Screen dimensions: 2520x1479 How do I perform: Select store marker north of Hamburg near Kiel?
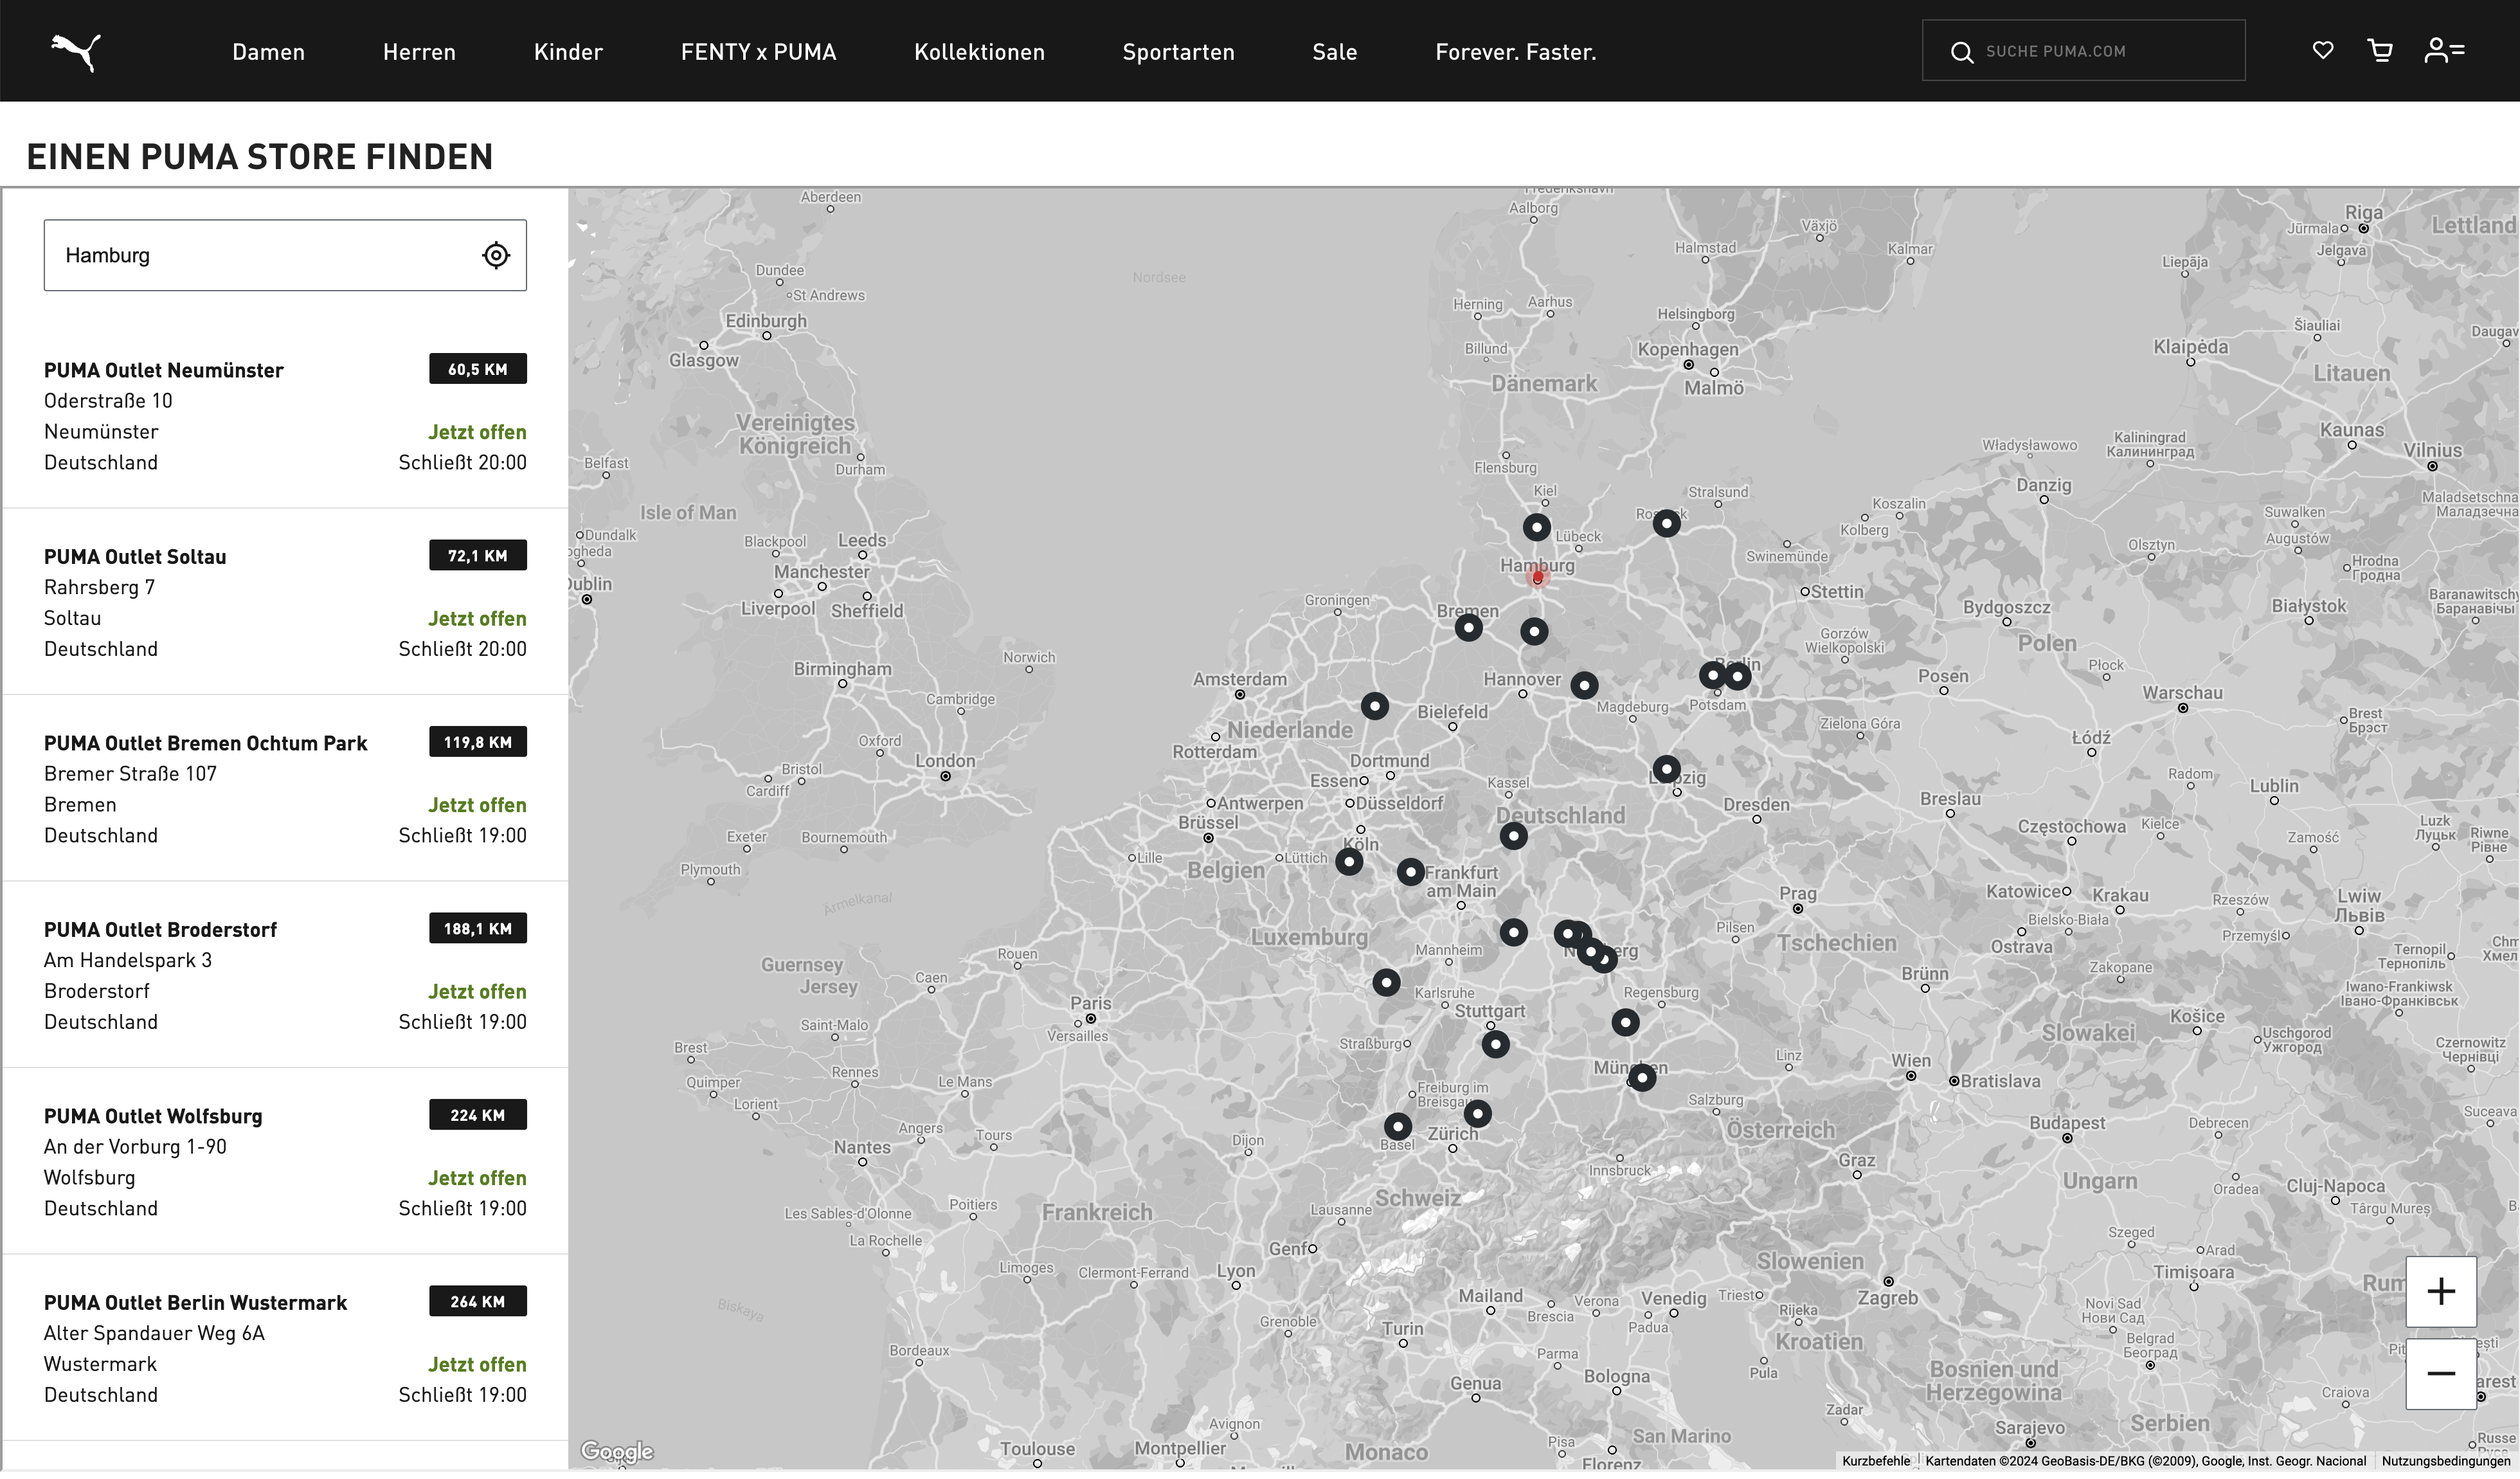1537,527
